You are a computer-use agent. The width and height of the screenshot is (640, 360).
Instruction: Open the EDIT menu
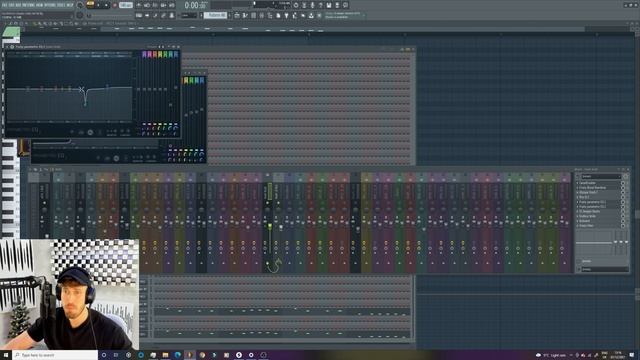[x=11, y=5]
